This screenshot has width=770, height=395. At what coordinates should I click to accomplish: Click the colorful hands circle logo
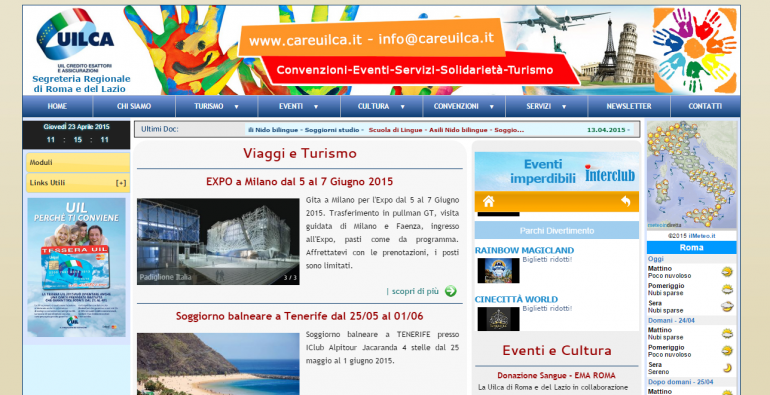pyautogui.click(x=695, y=50)
